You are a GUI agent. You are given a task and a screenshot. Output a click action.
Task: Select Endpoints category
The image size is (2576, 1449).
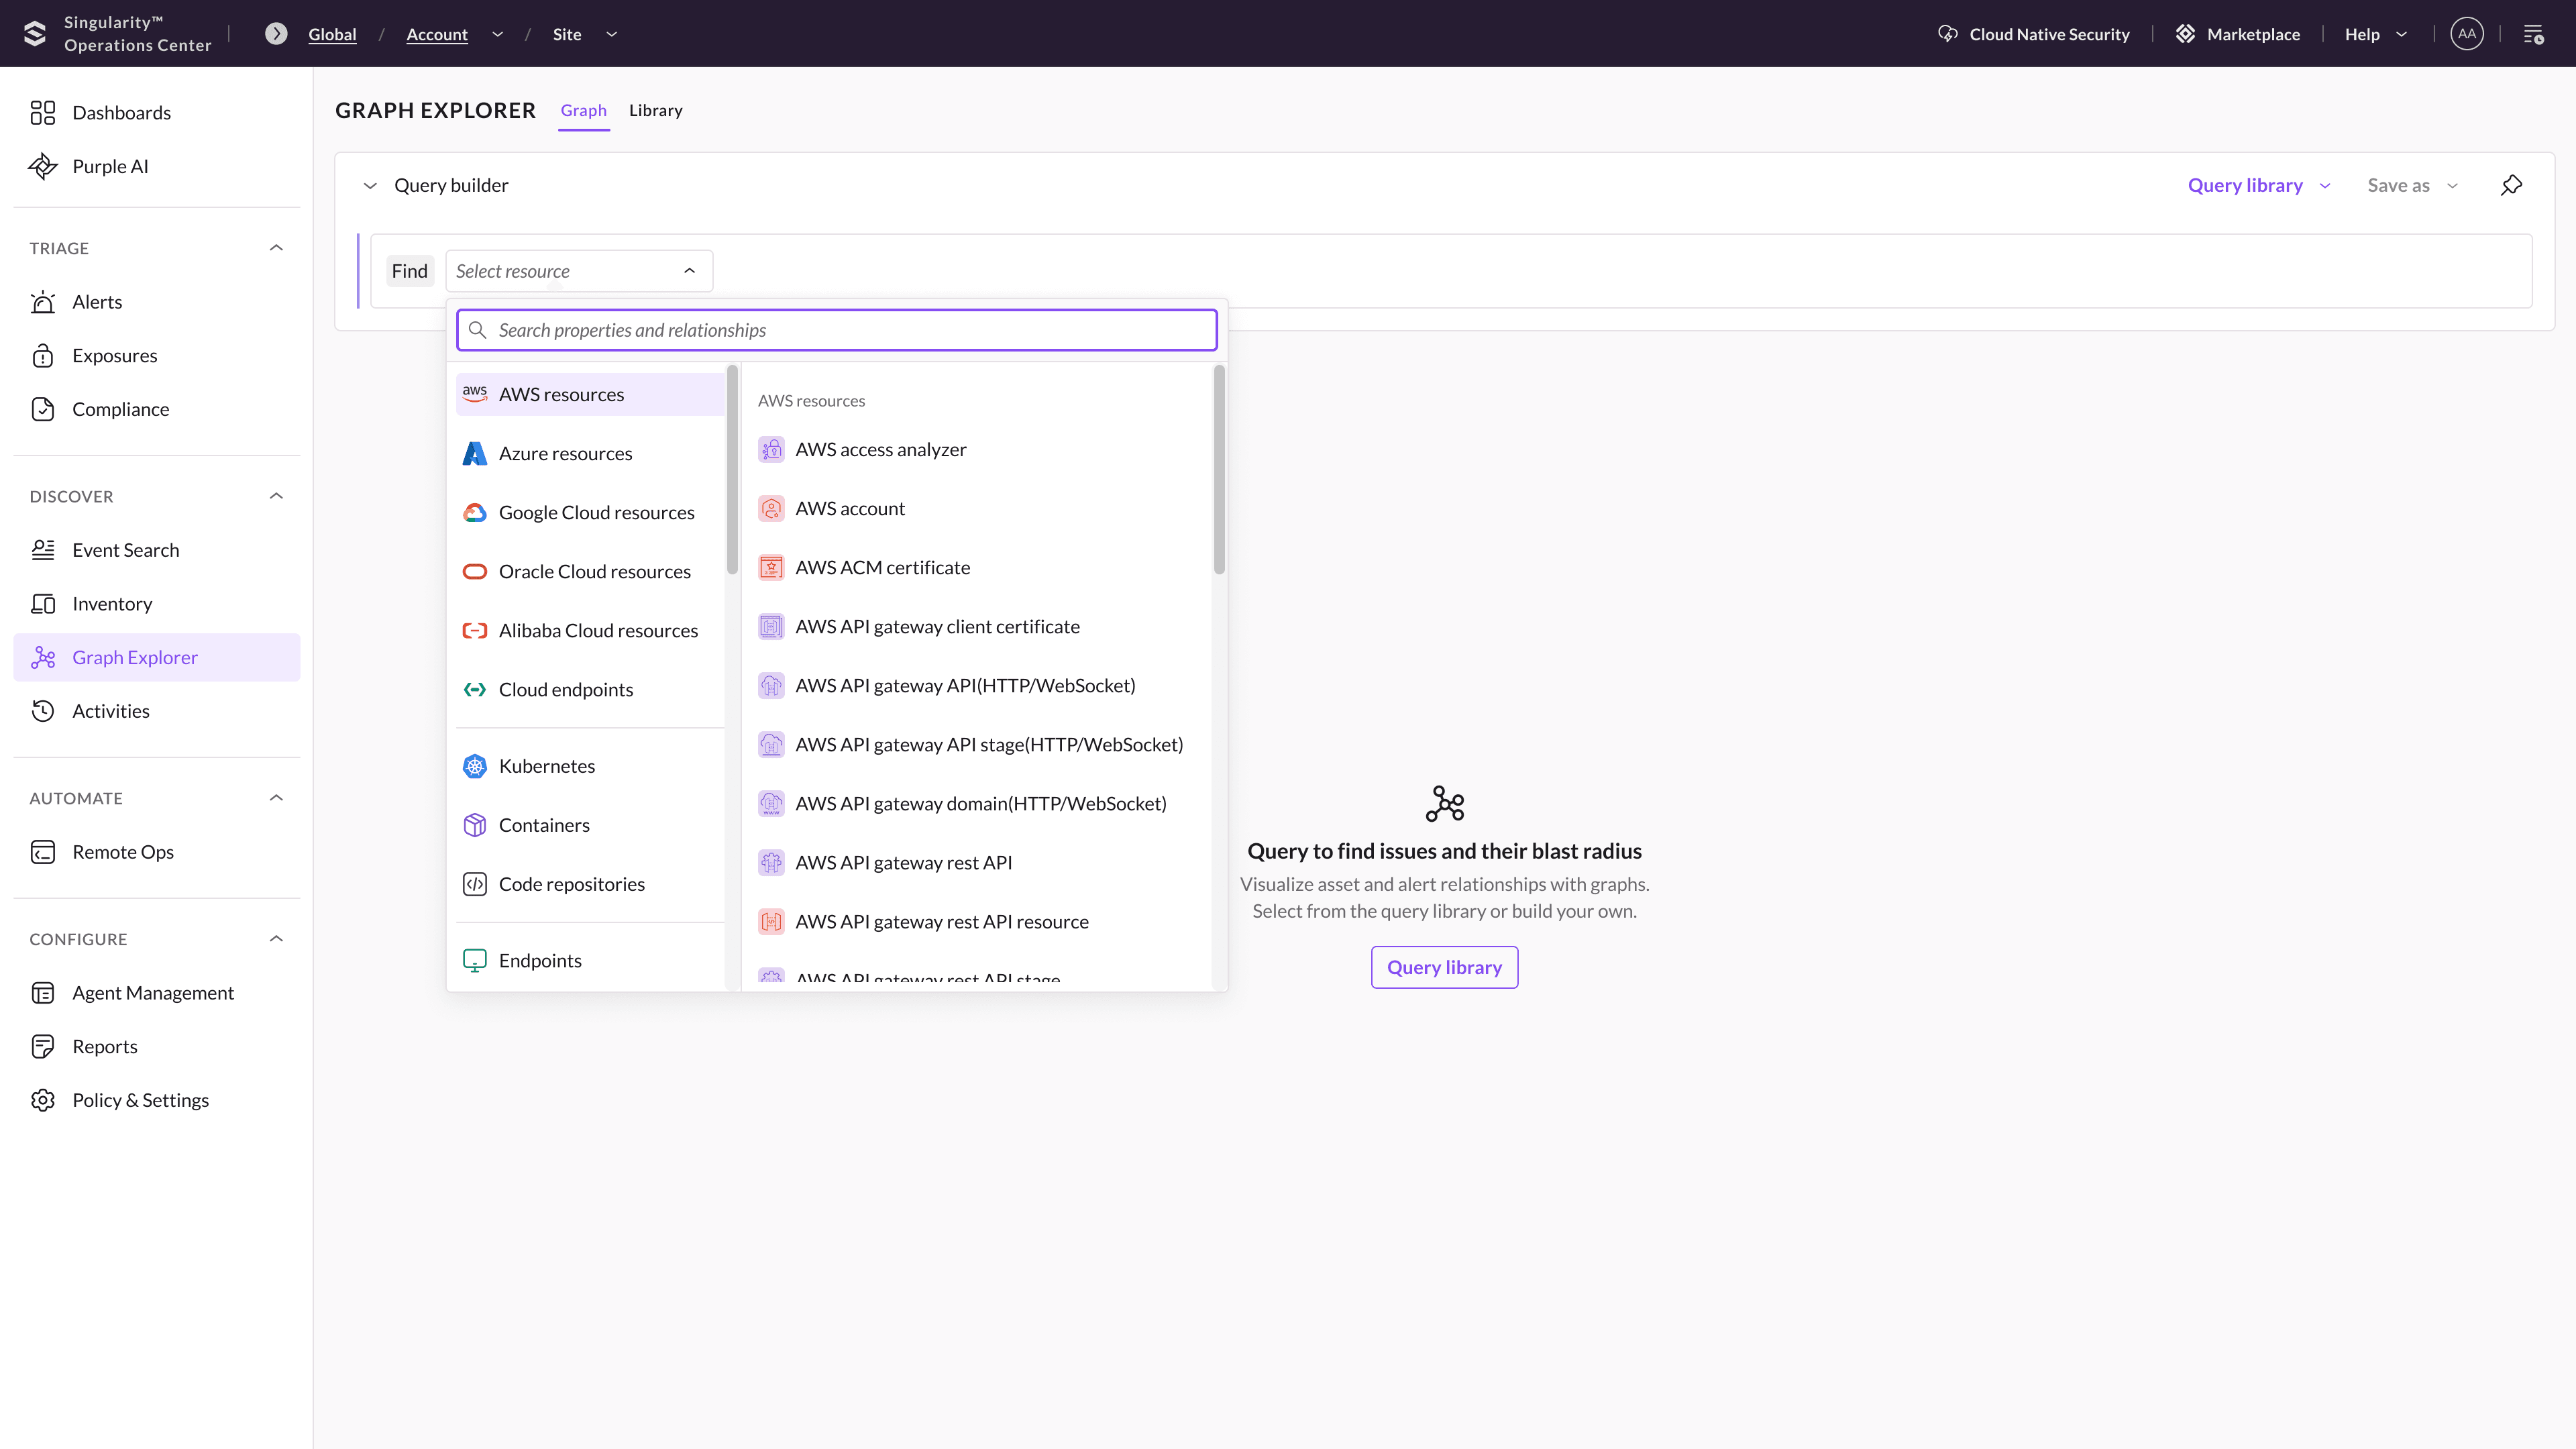590,961
